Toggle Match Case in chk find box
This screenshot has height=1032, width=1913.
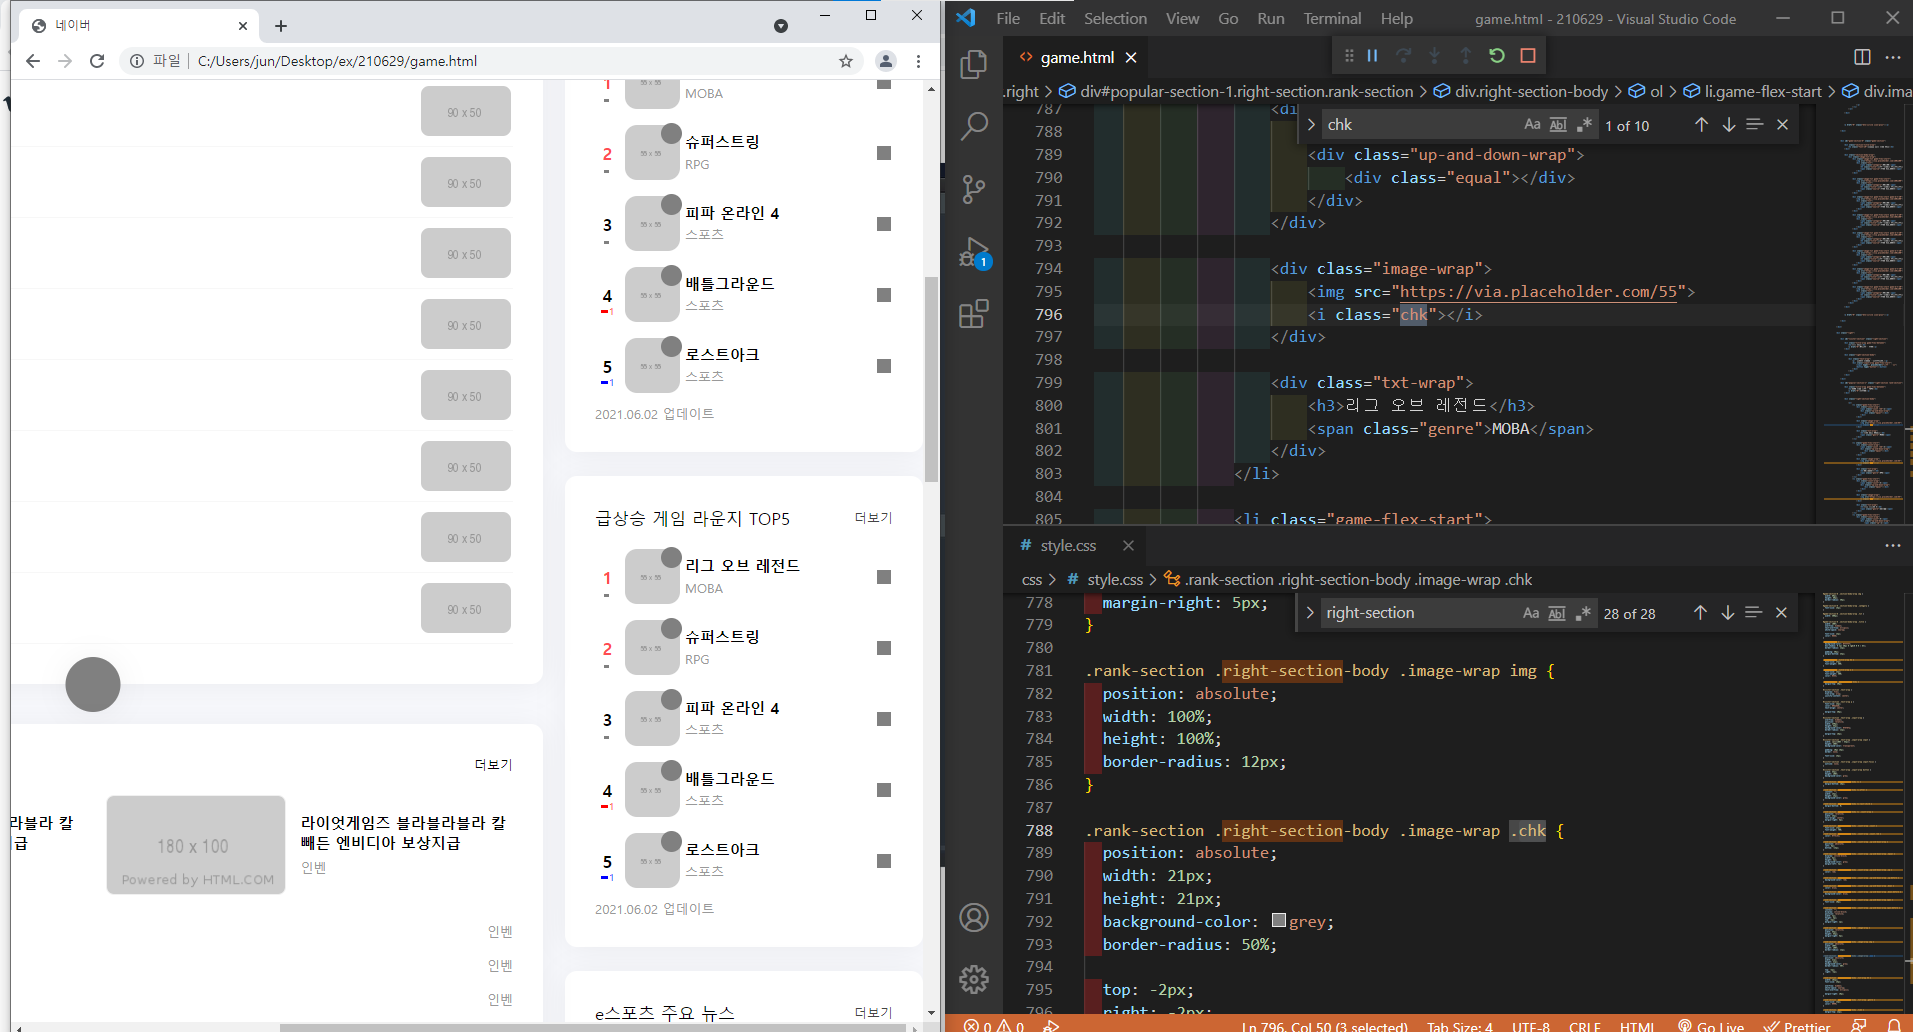(x=1531, y=125)
